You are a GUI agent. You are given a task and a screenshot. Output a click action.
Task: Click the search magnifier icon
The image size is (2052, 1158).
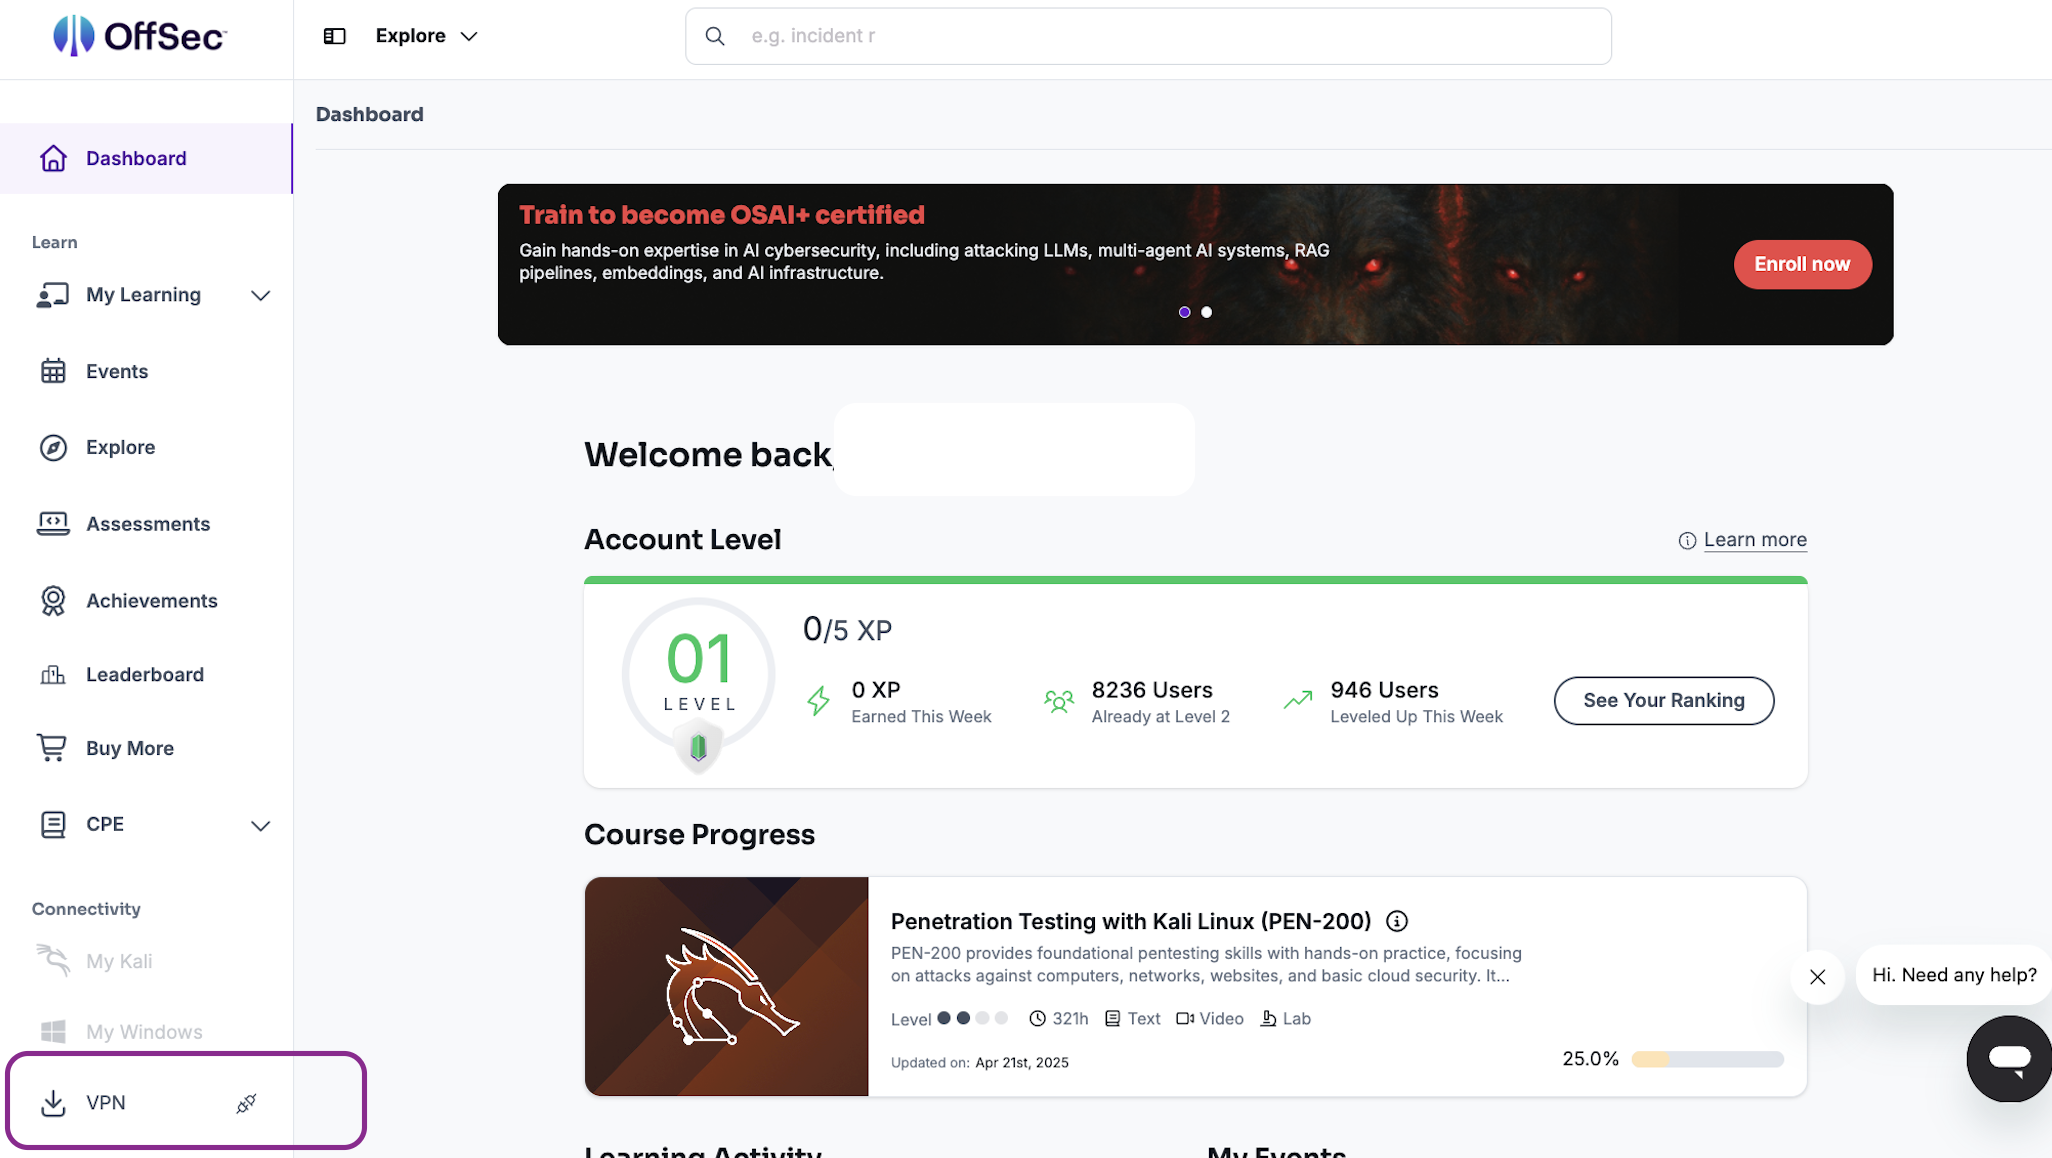[x=715, y=36]
